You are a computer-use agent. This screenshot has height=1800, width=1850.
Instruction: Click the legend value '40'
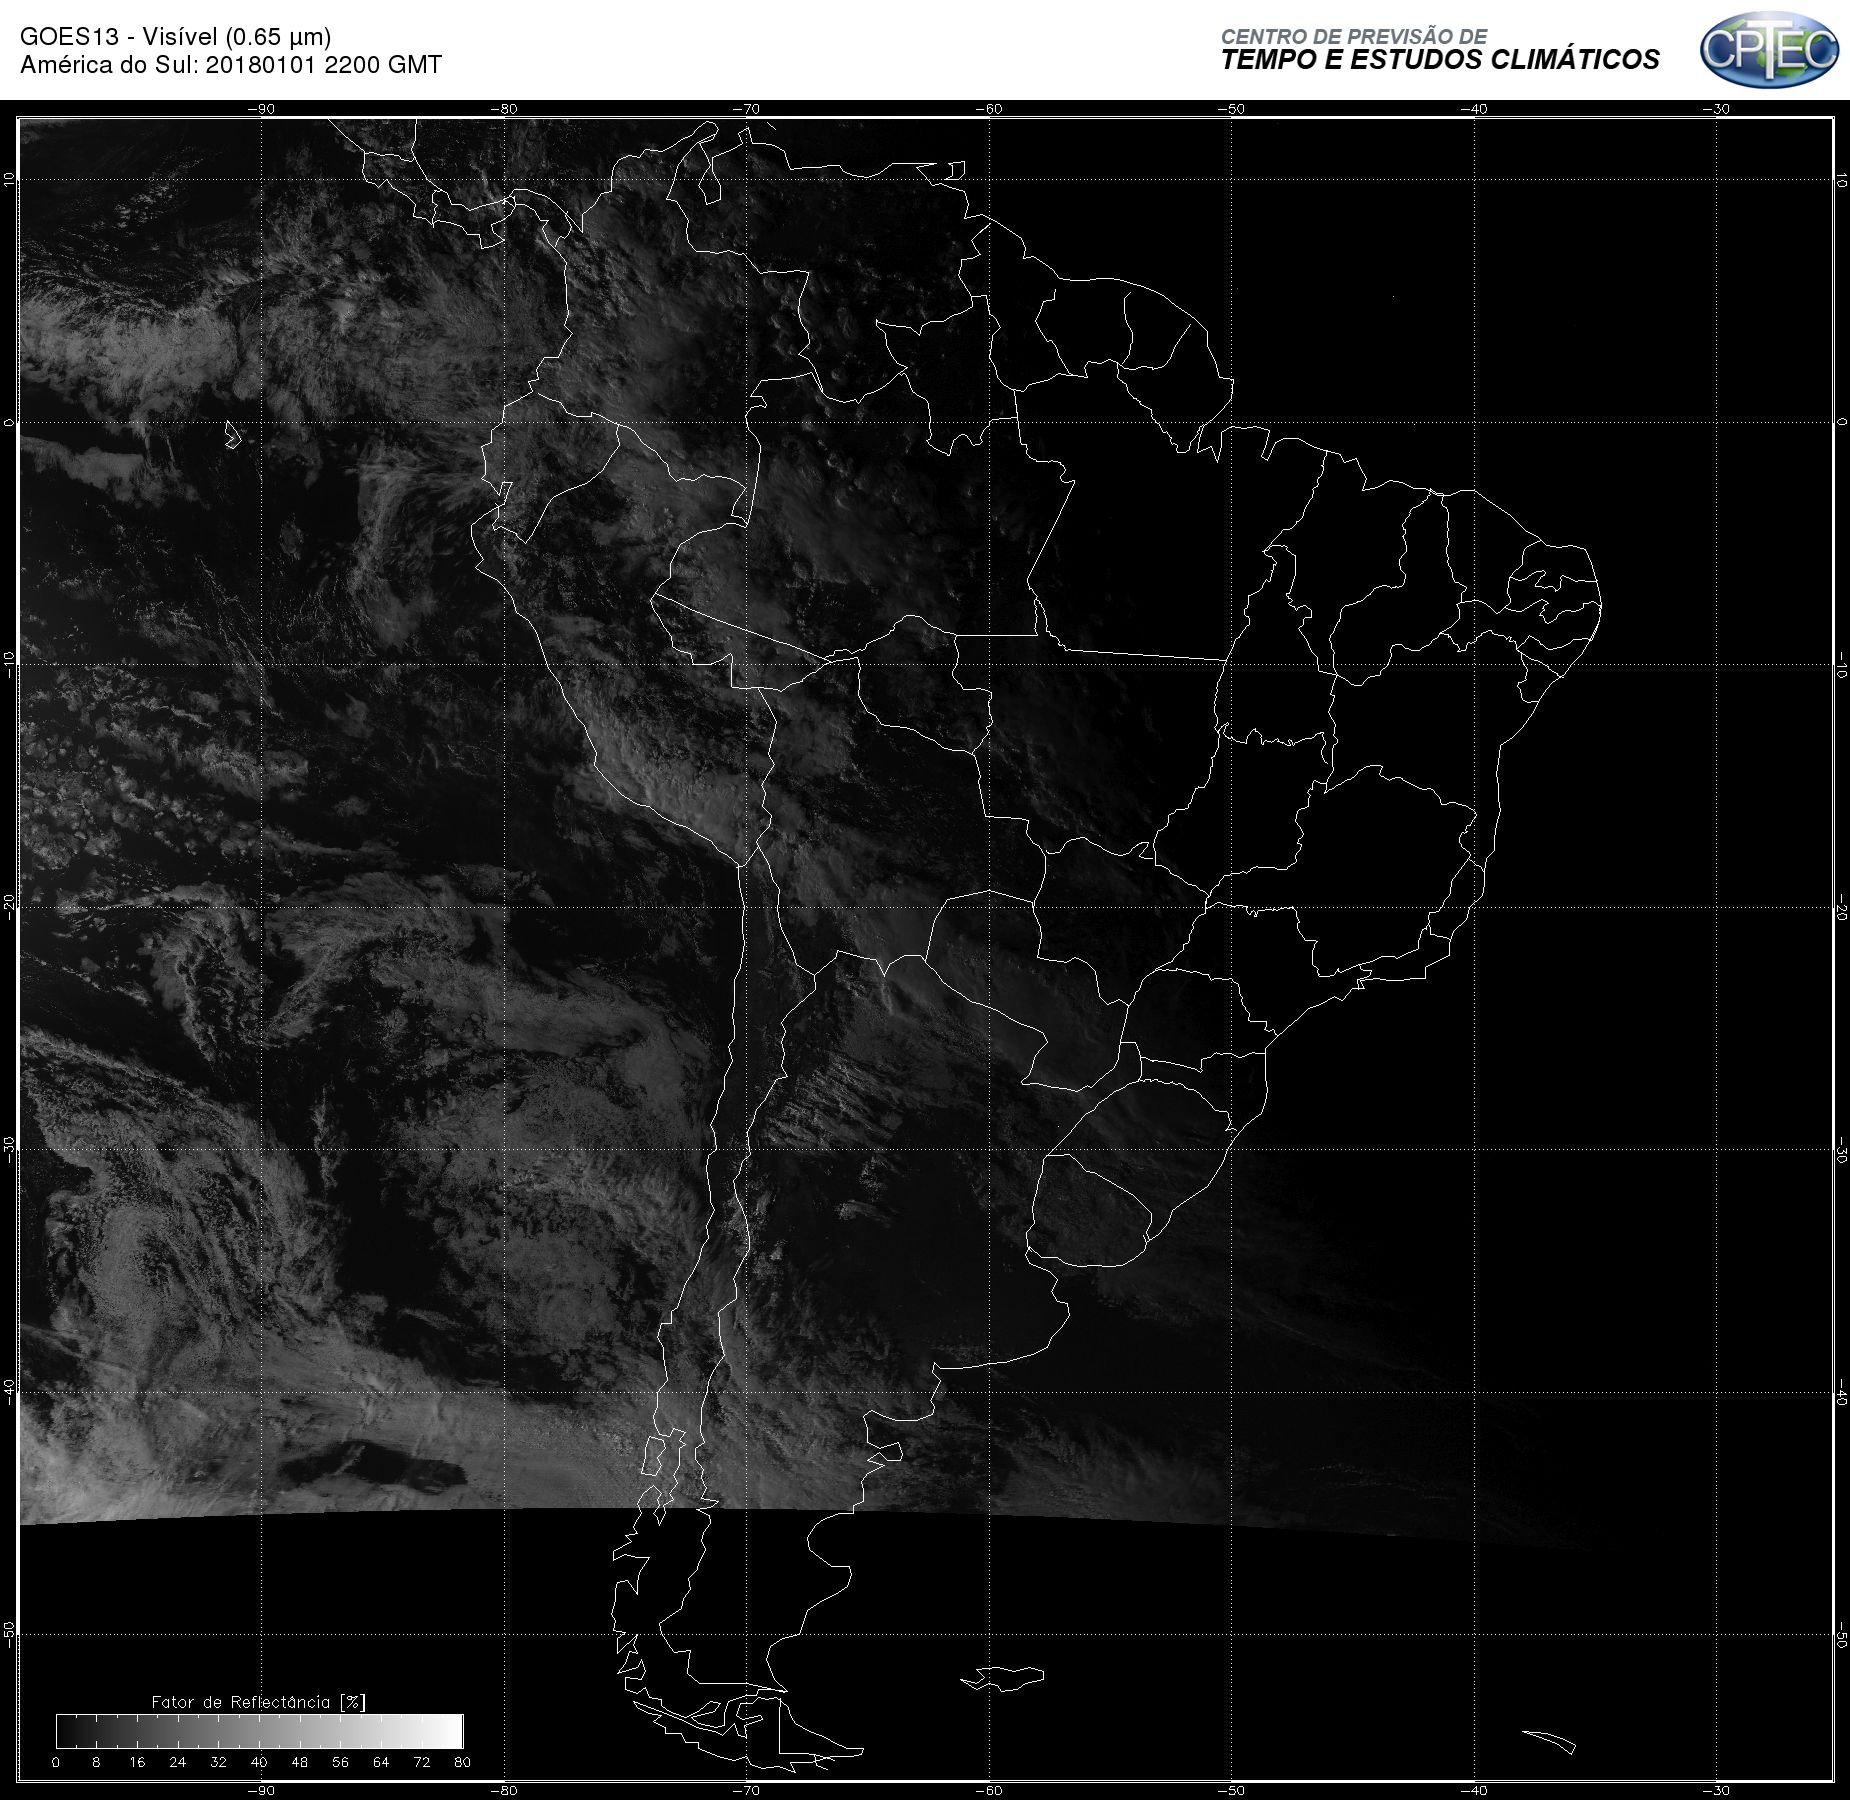pos(259,1762)
